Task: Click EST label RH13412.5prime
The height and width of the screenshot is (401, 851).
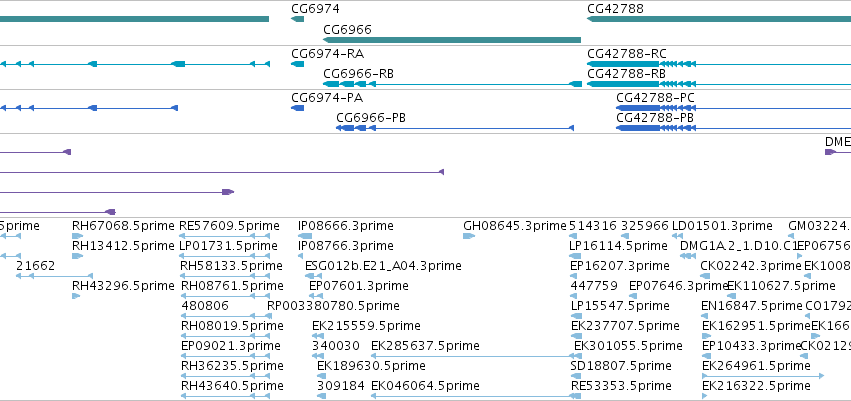Action: click(123, 246)
